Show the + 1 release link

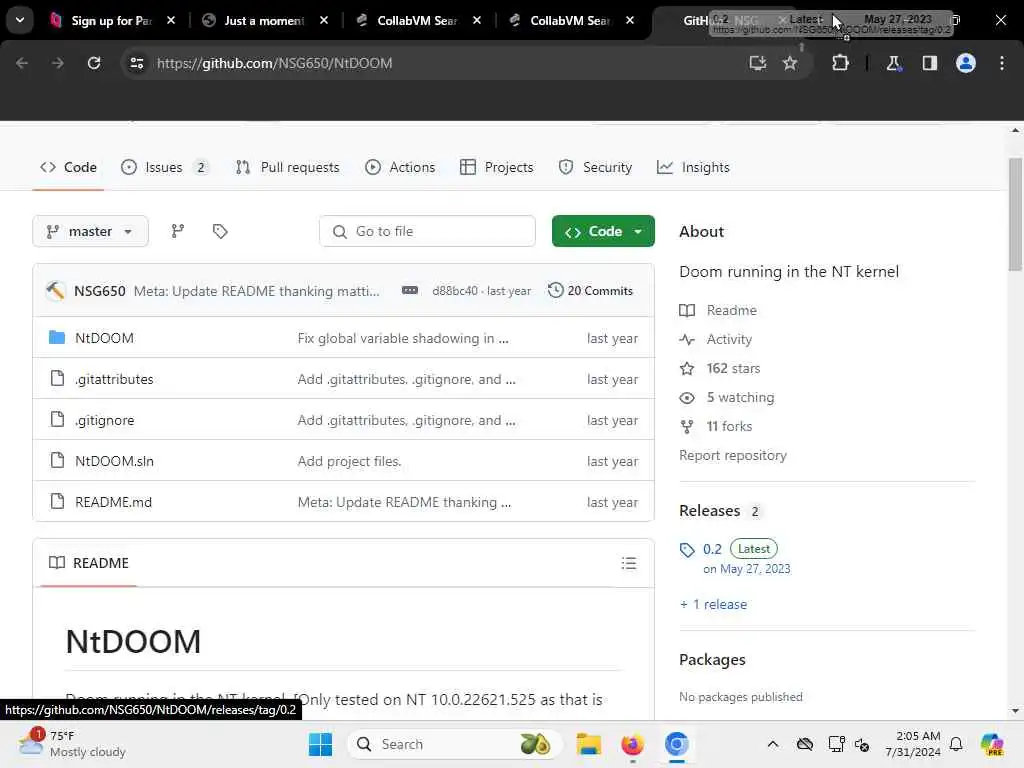713,605
